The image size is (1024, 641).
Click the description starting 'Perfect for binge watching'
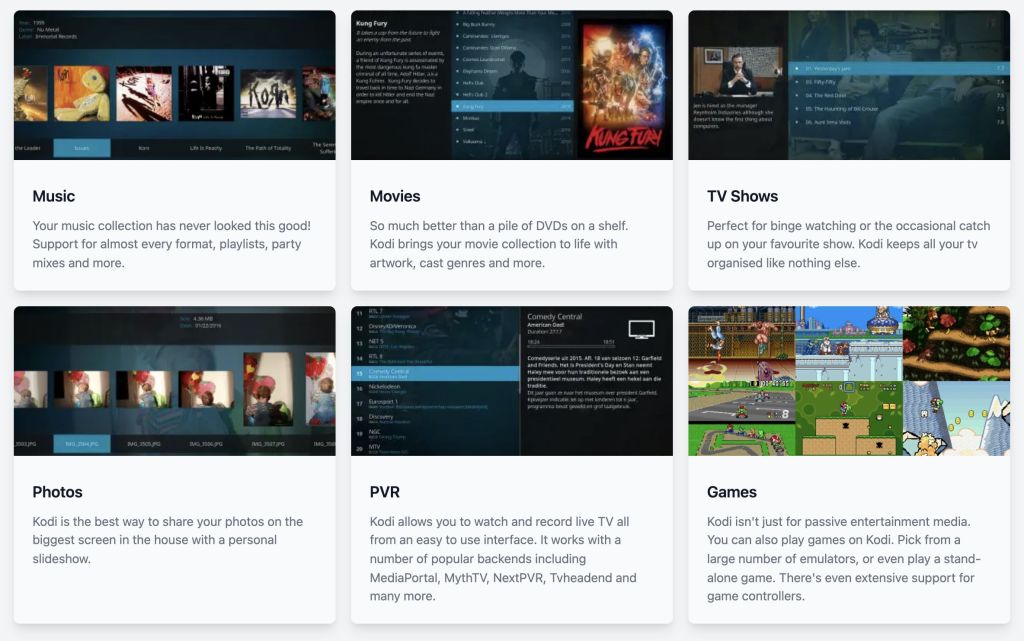[848, 244]
